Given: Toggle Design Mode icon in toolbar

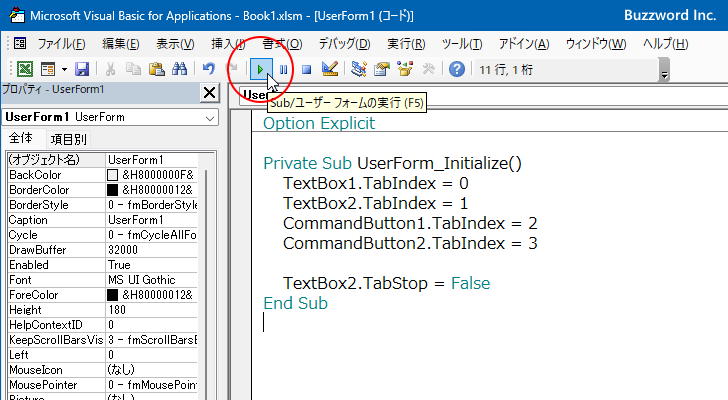Looking at the screenshot, I should click(331, 69).
